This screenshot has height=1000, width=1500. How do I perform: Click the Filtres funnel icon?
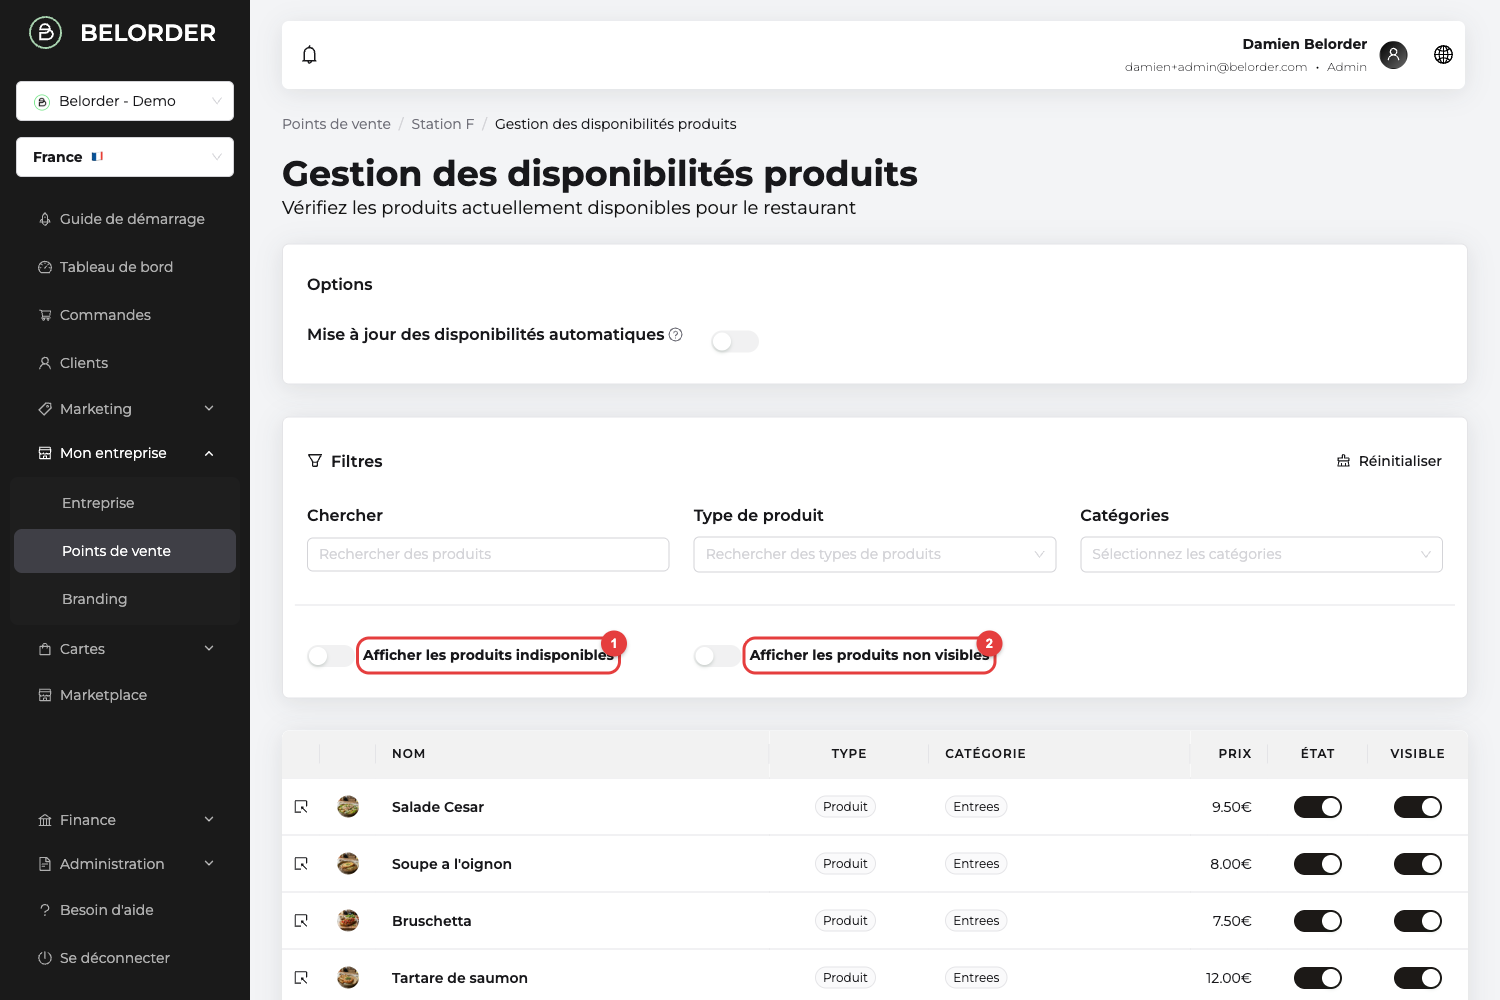[315, 461]
